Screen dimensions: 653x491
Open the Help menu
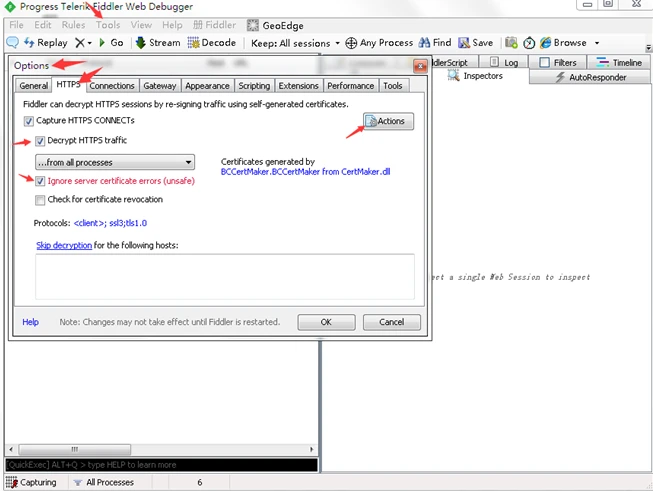tap(172, 25)
